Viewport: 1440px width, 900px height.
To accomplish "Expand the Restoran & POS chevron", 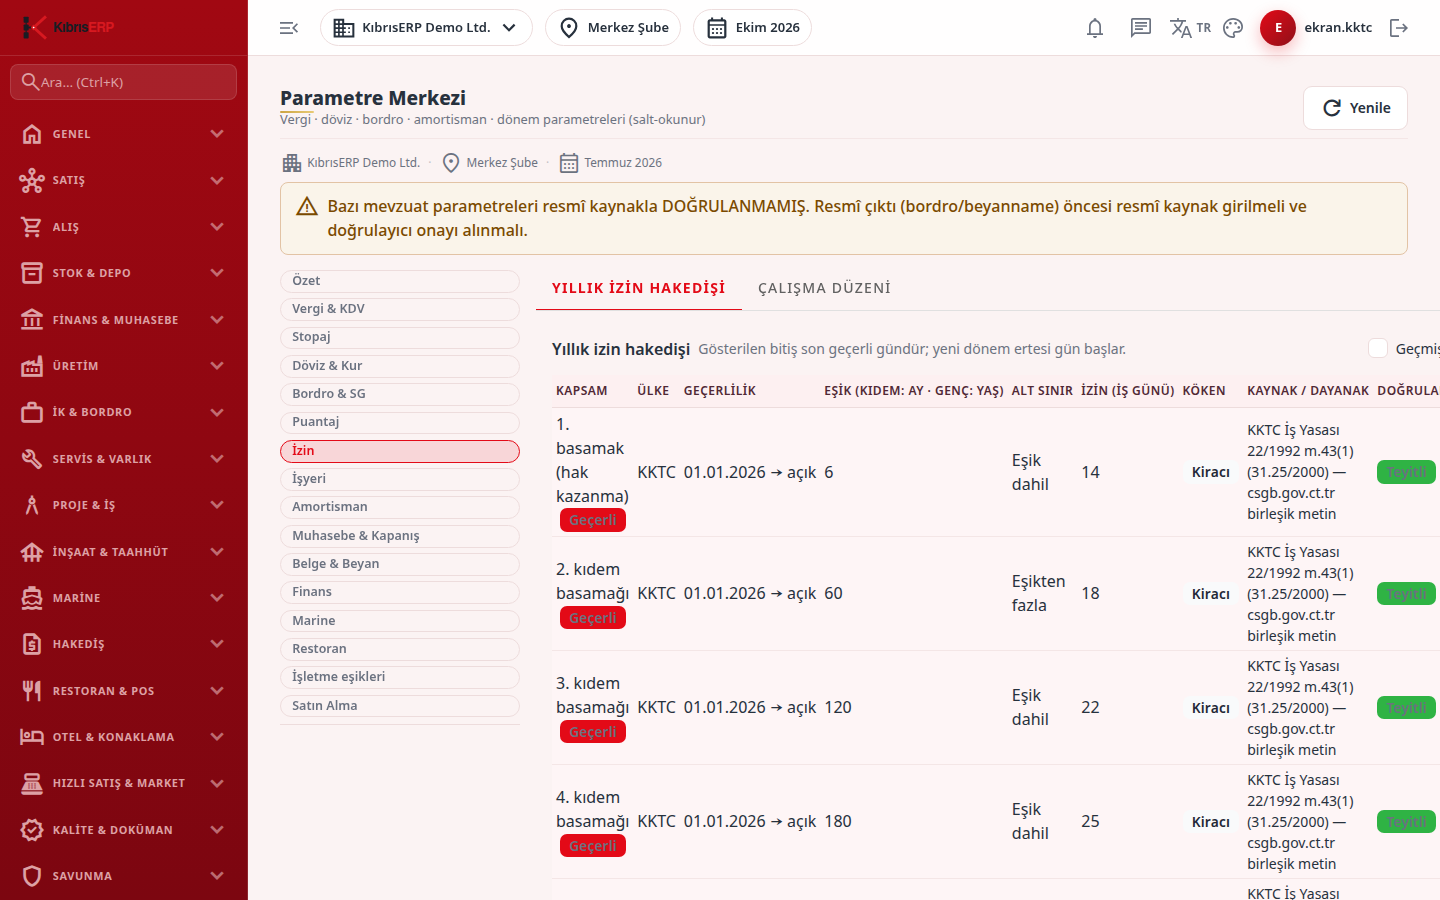I will coord(217,691).
